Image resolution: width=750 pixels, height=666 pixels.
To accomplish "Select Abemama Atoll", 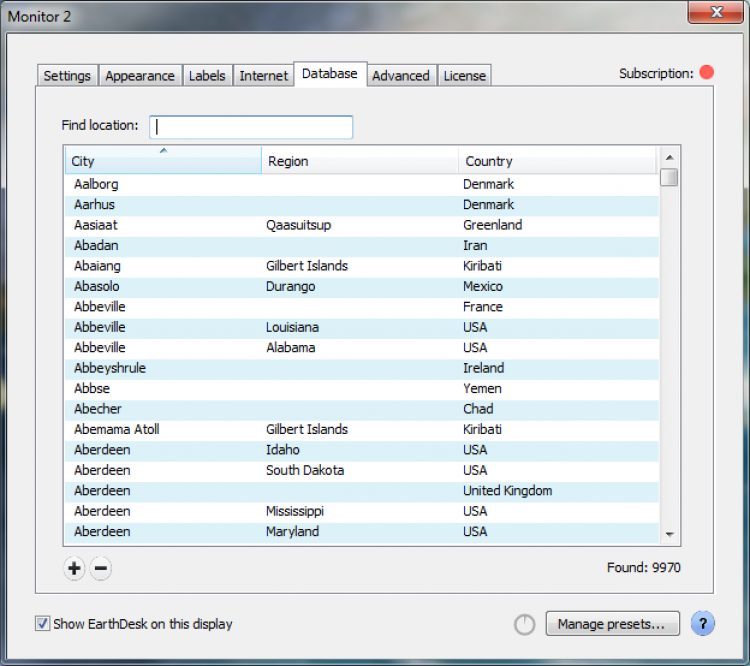I will (362, 430).
